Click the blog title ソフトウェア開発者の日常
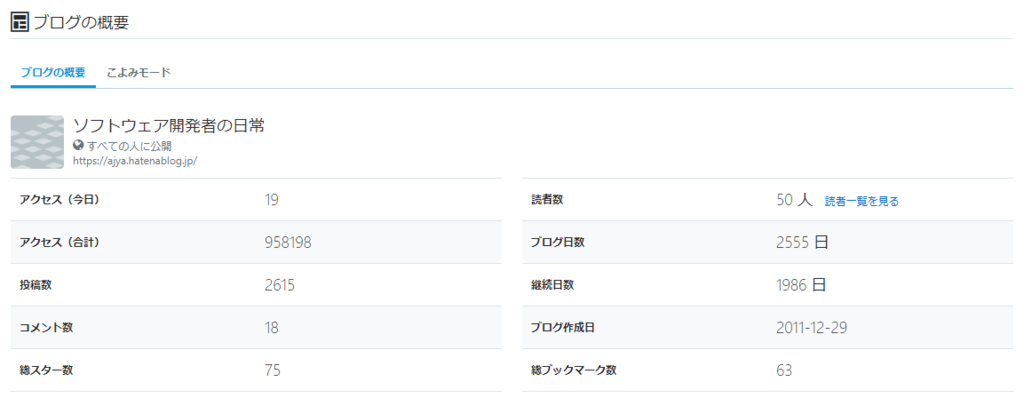 click(168, 125)
